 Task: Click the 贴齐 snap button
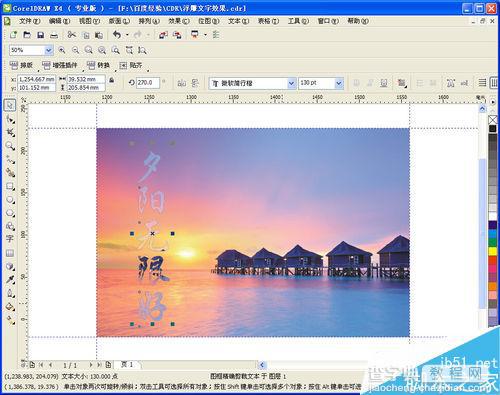131,65
